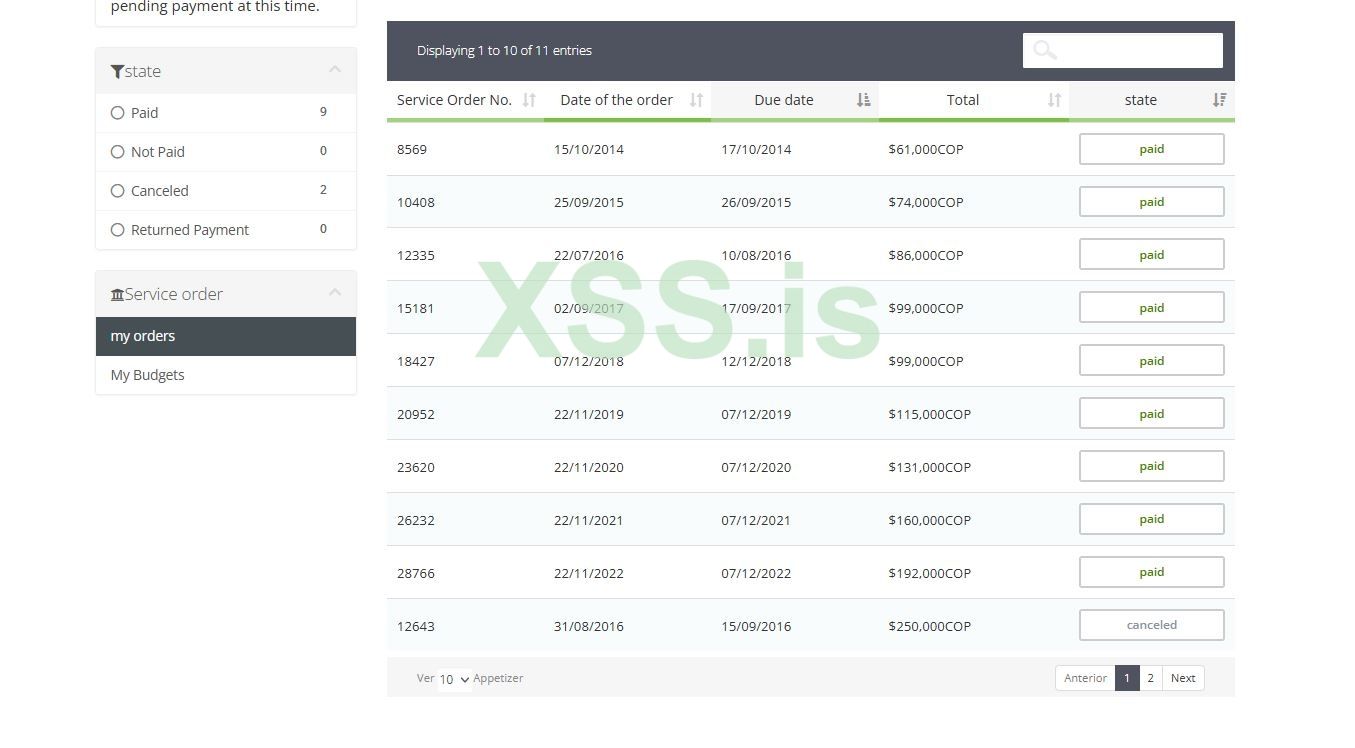Click paid status button for order 23620
Image resolution: width=1355 pixels, height=748 pixels.
1152,466
